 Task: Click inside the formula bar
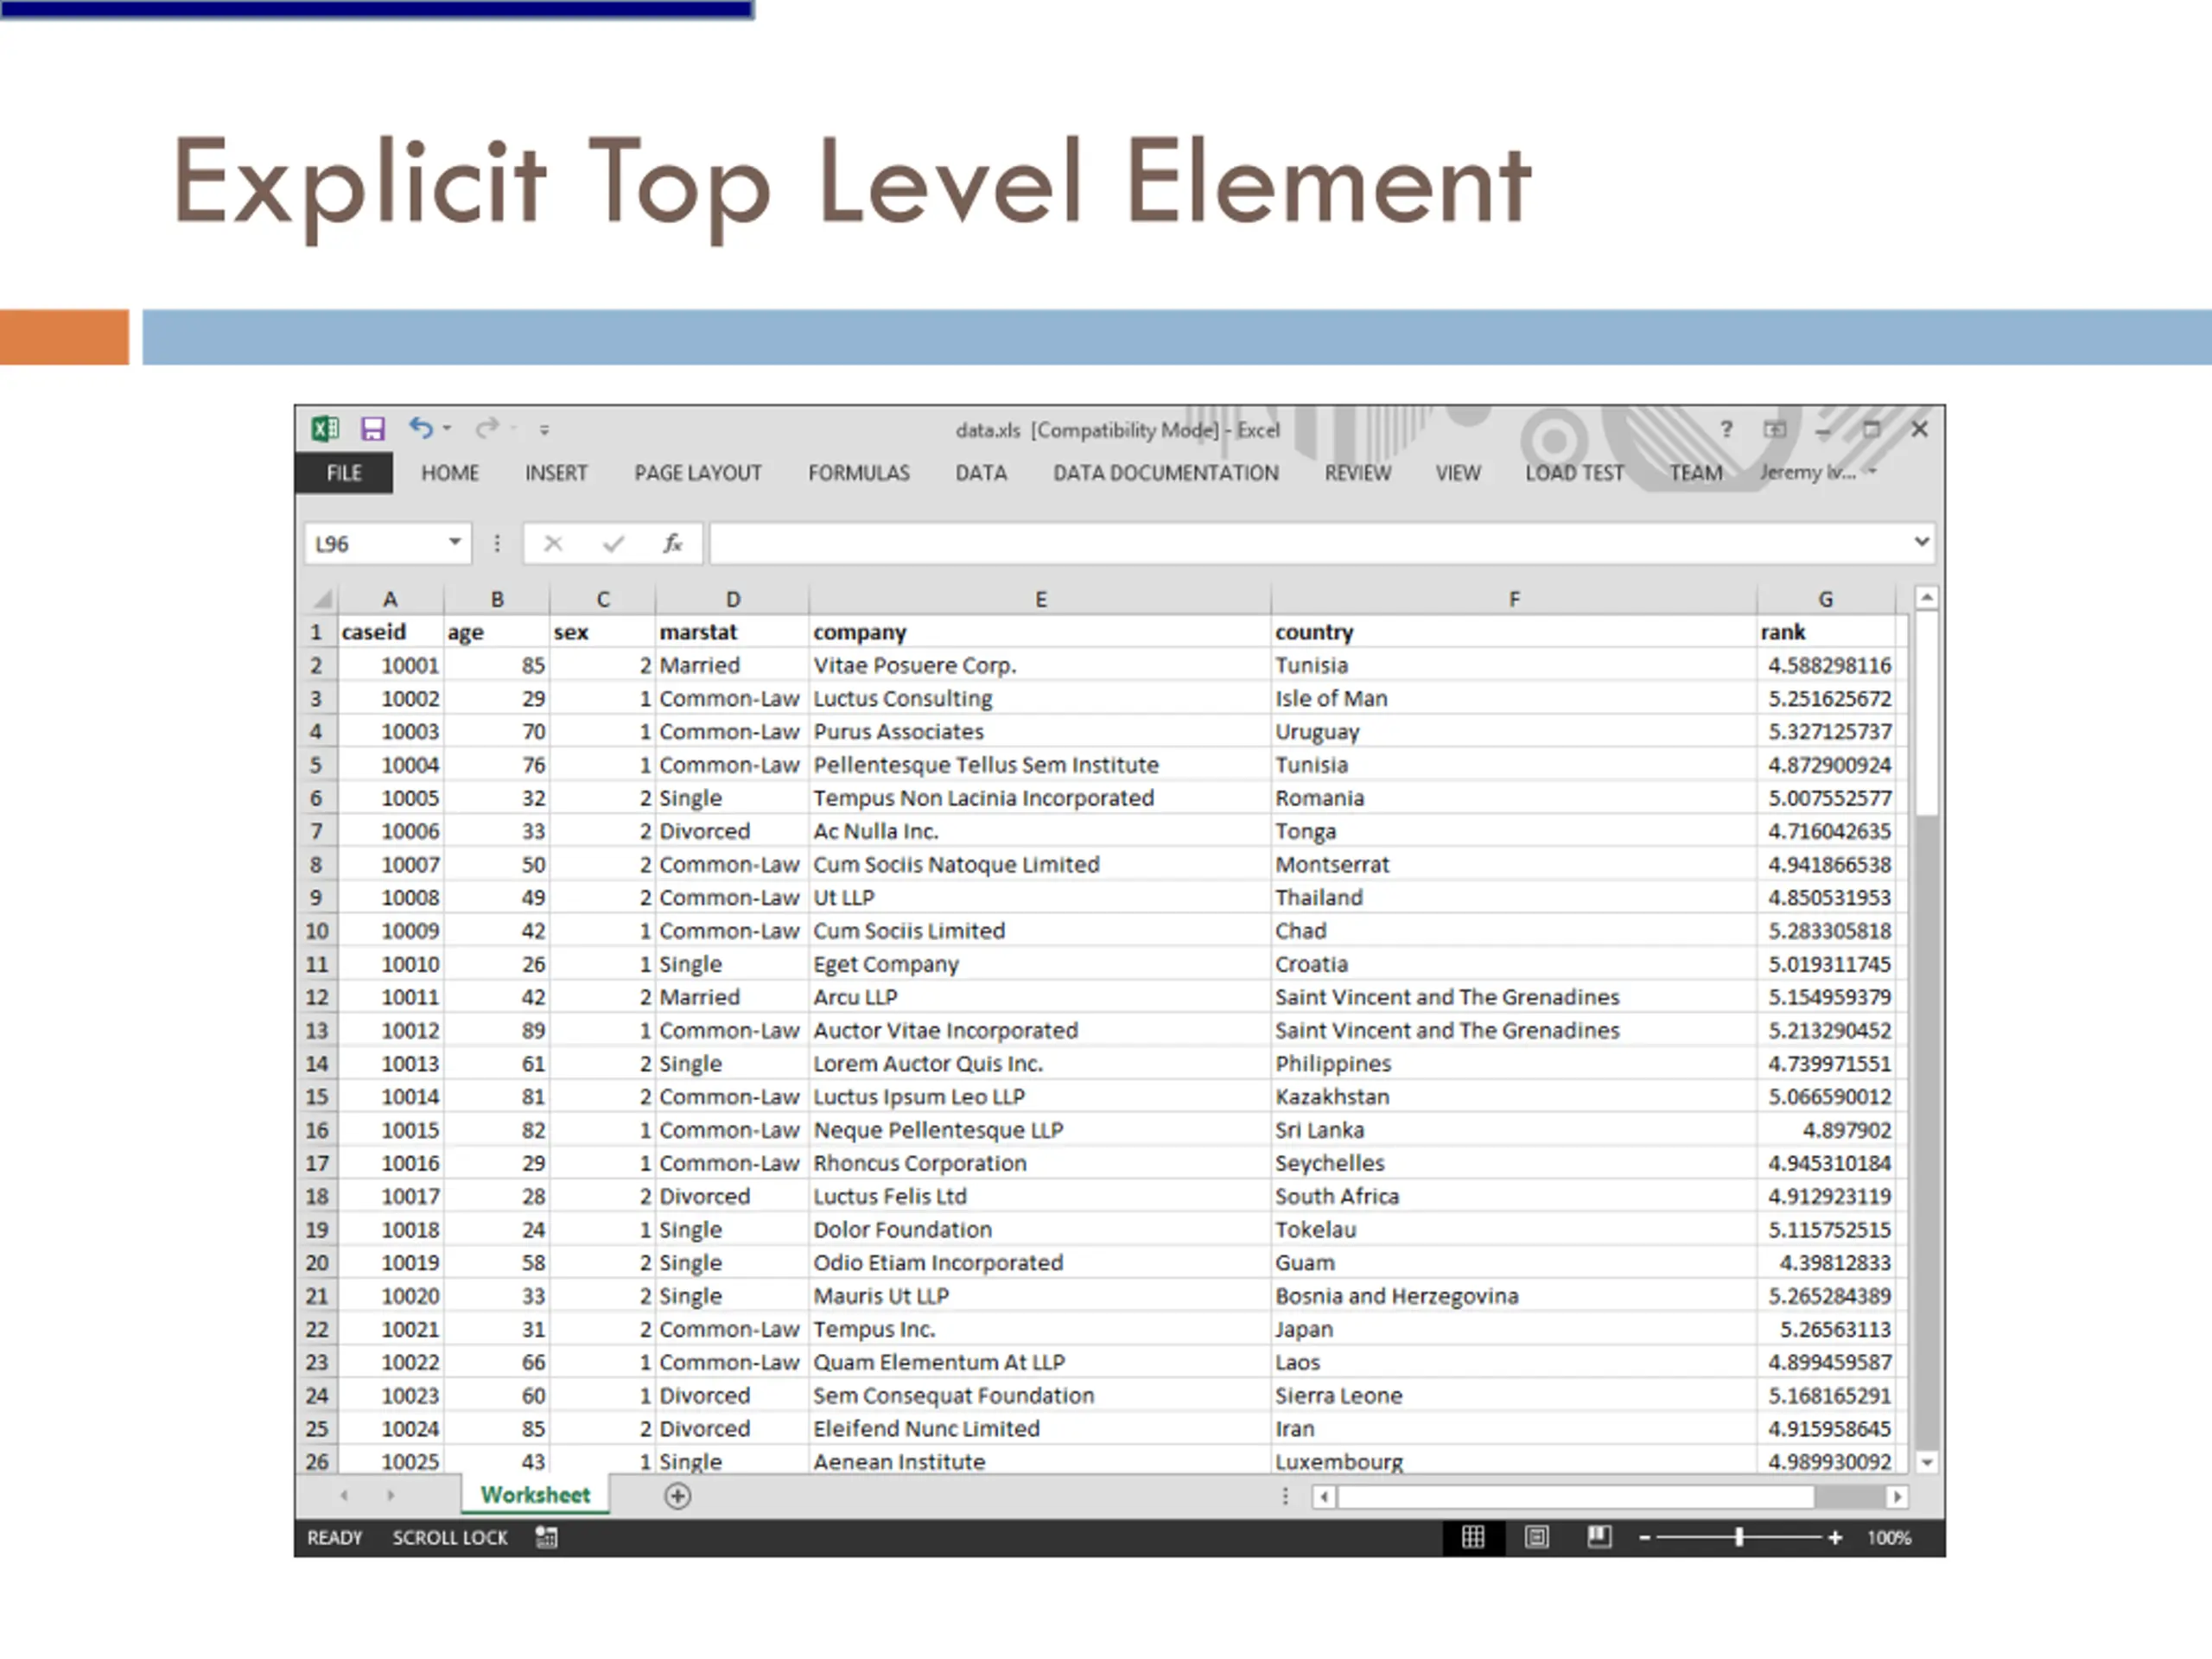(1310, 543)
